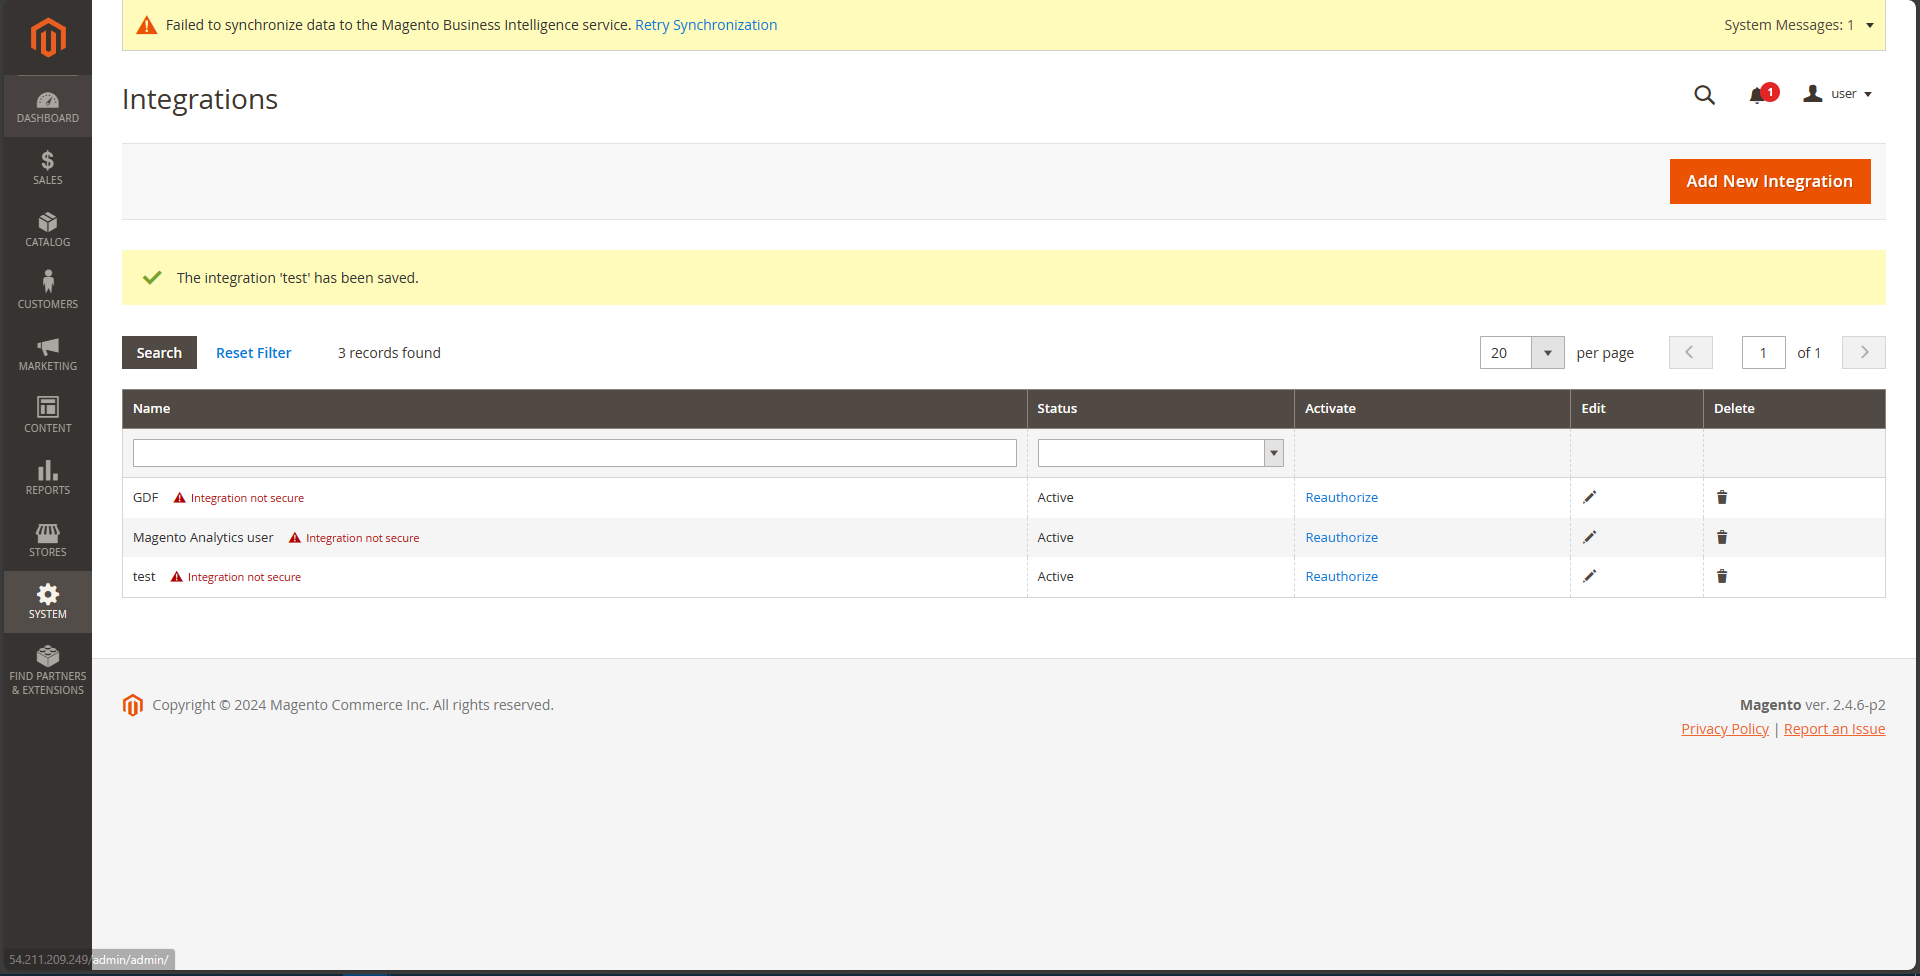Click Magento Analytics user 'not secure' warning

point(354,538)
